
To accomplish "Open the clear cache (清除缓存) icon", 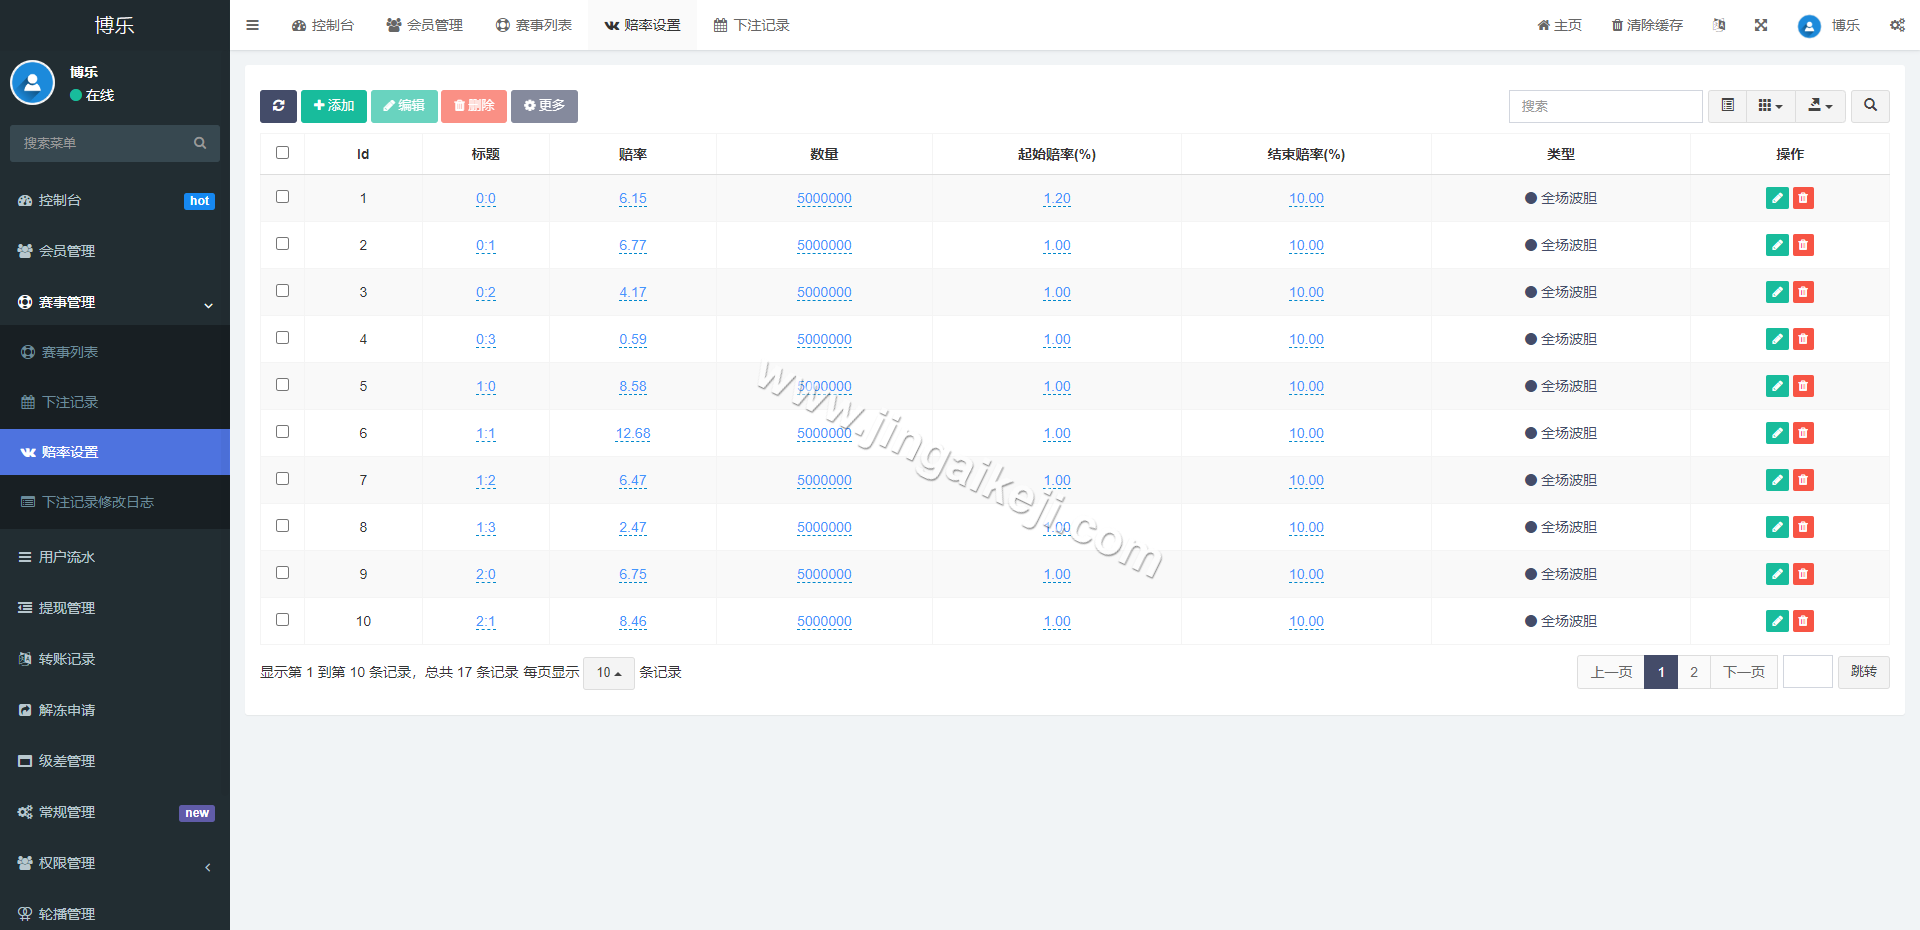I will pyautogui.click(x=1645, y=25).
